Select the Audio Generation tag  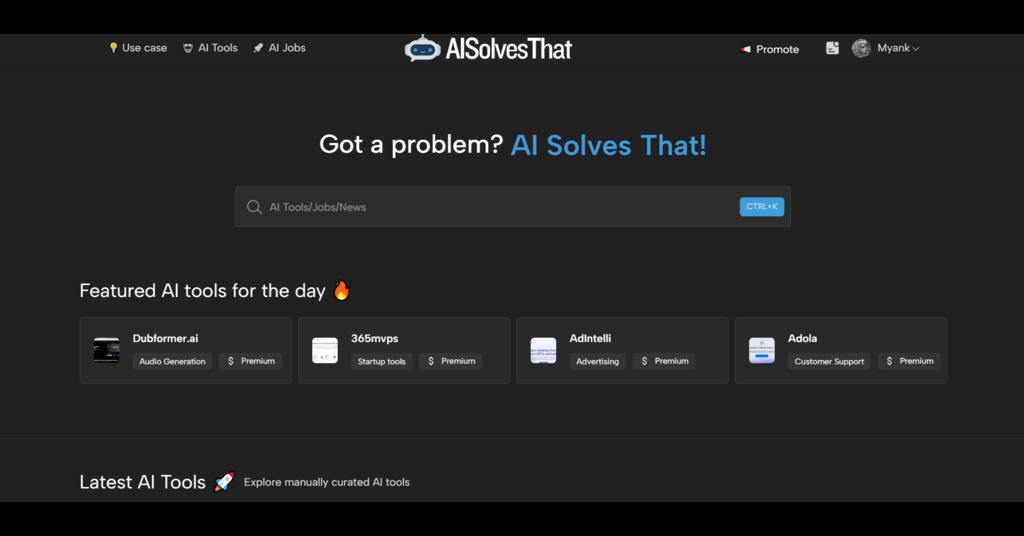click(172, 361)
